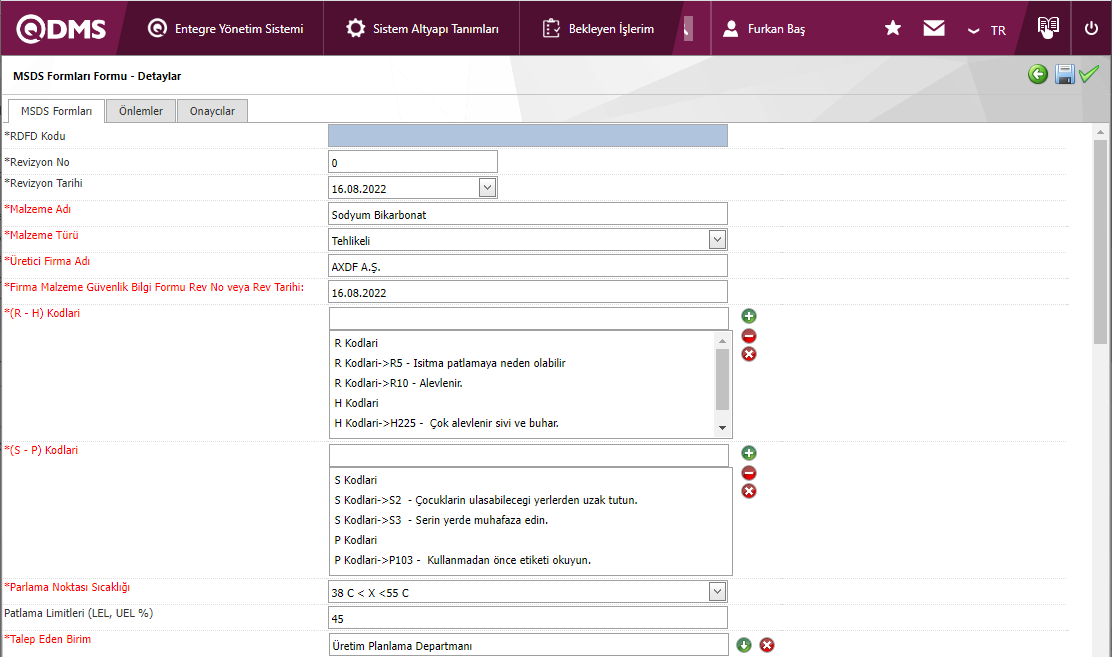1112x657 pixels.
Task: Switch to the Önlemler tab
Action: point(141,111)
